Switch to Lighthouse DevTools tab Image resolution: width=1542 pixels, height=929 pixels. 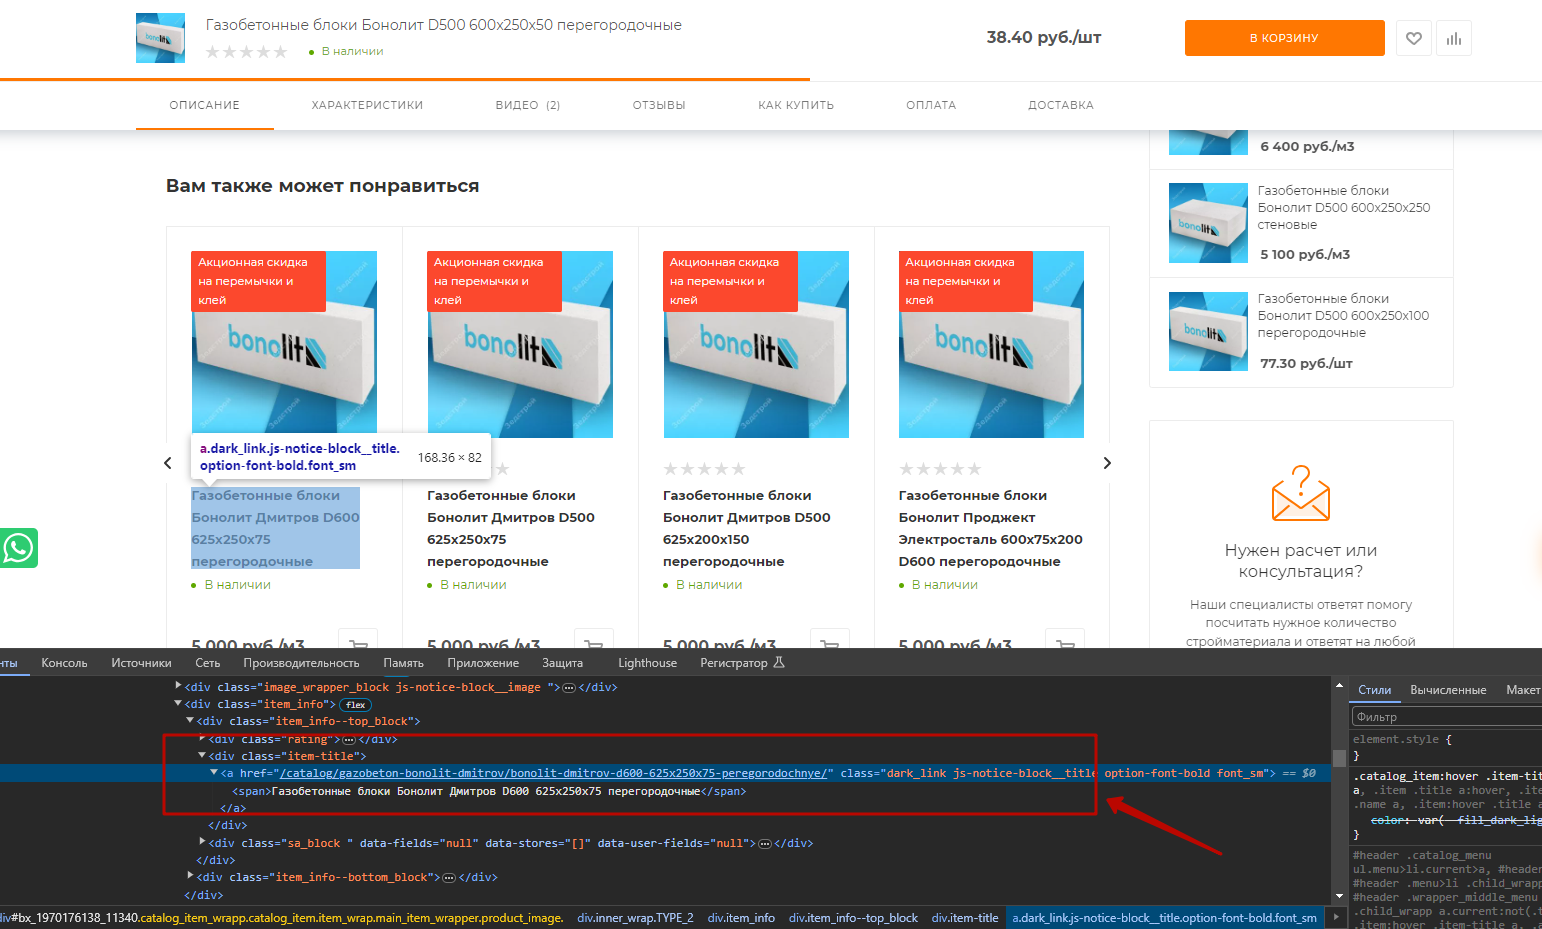647,663
